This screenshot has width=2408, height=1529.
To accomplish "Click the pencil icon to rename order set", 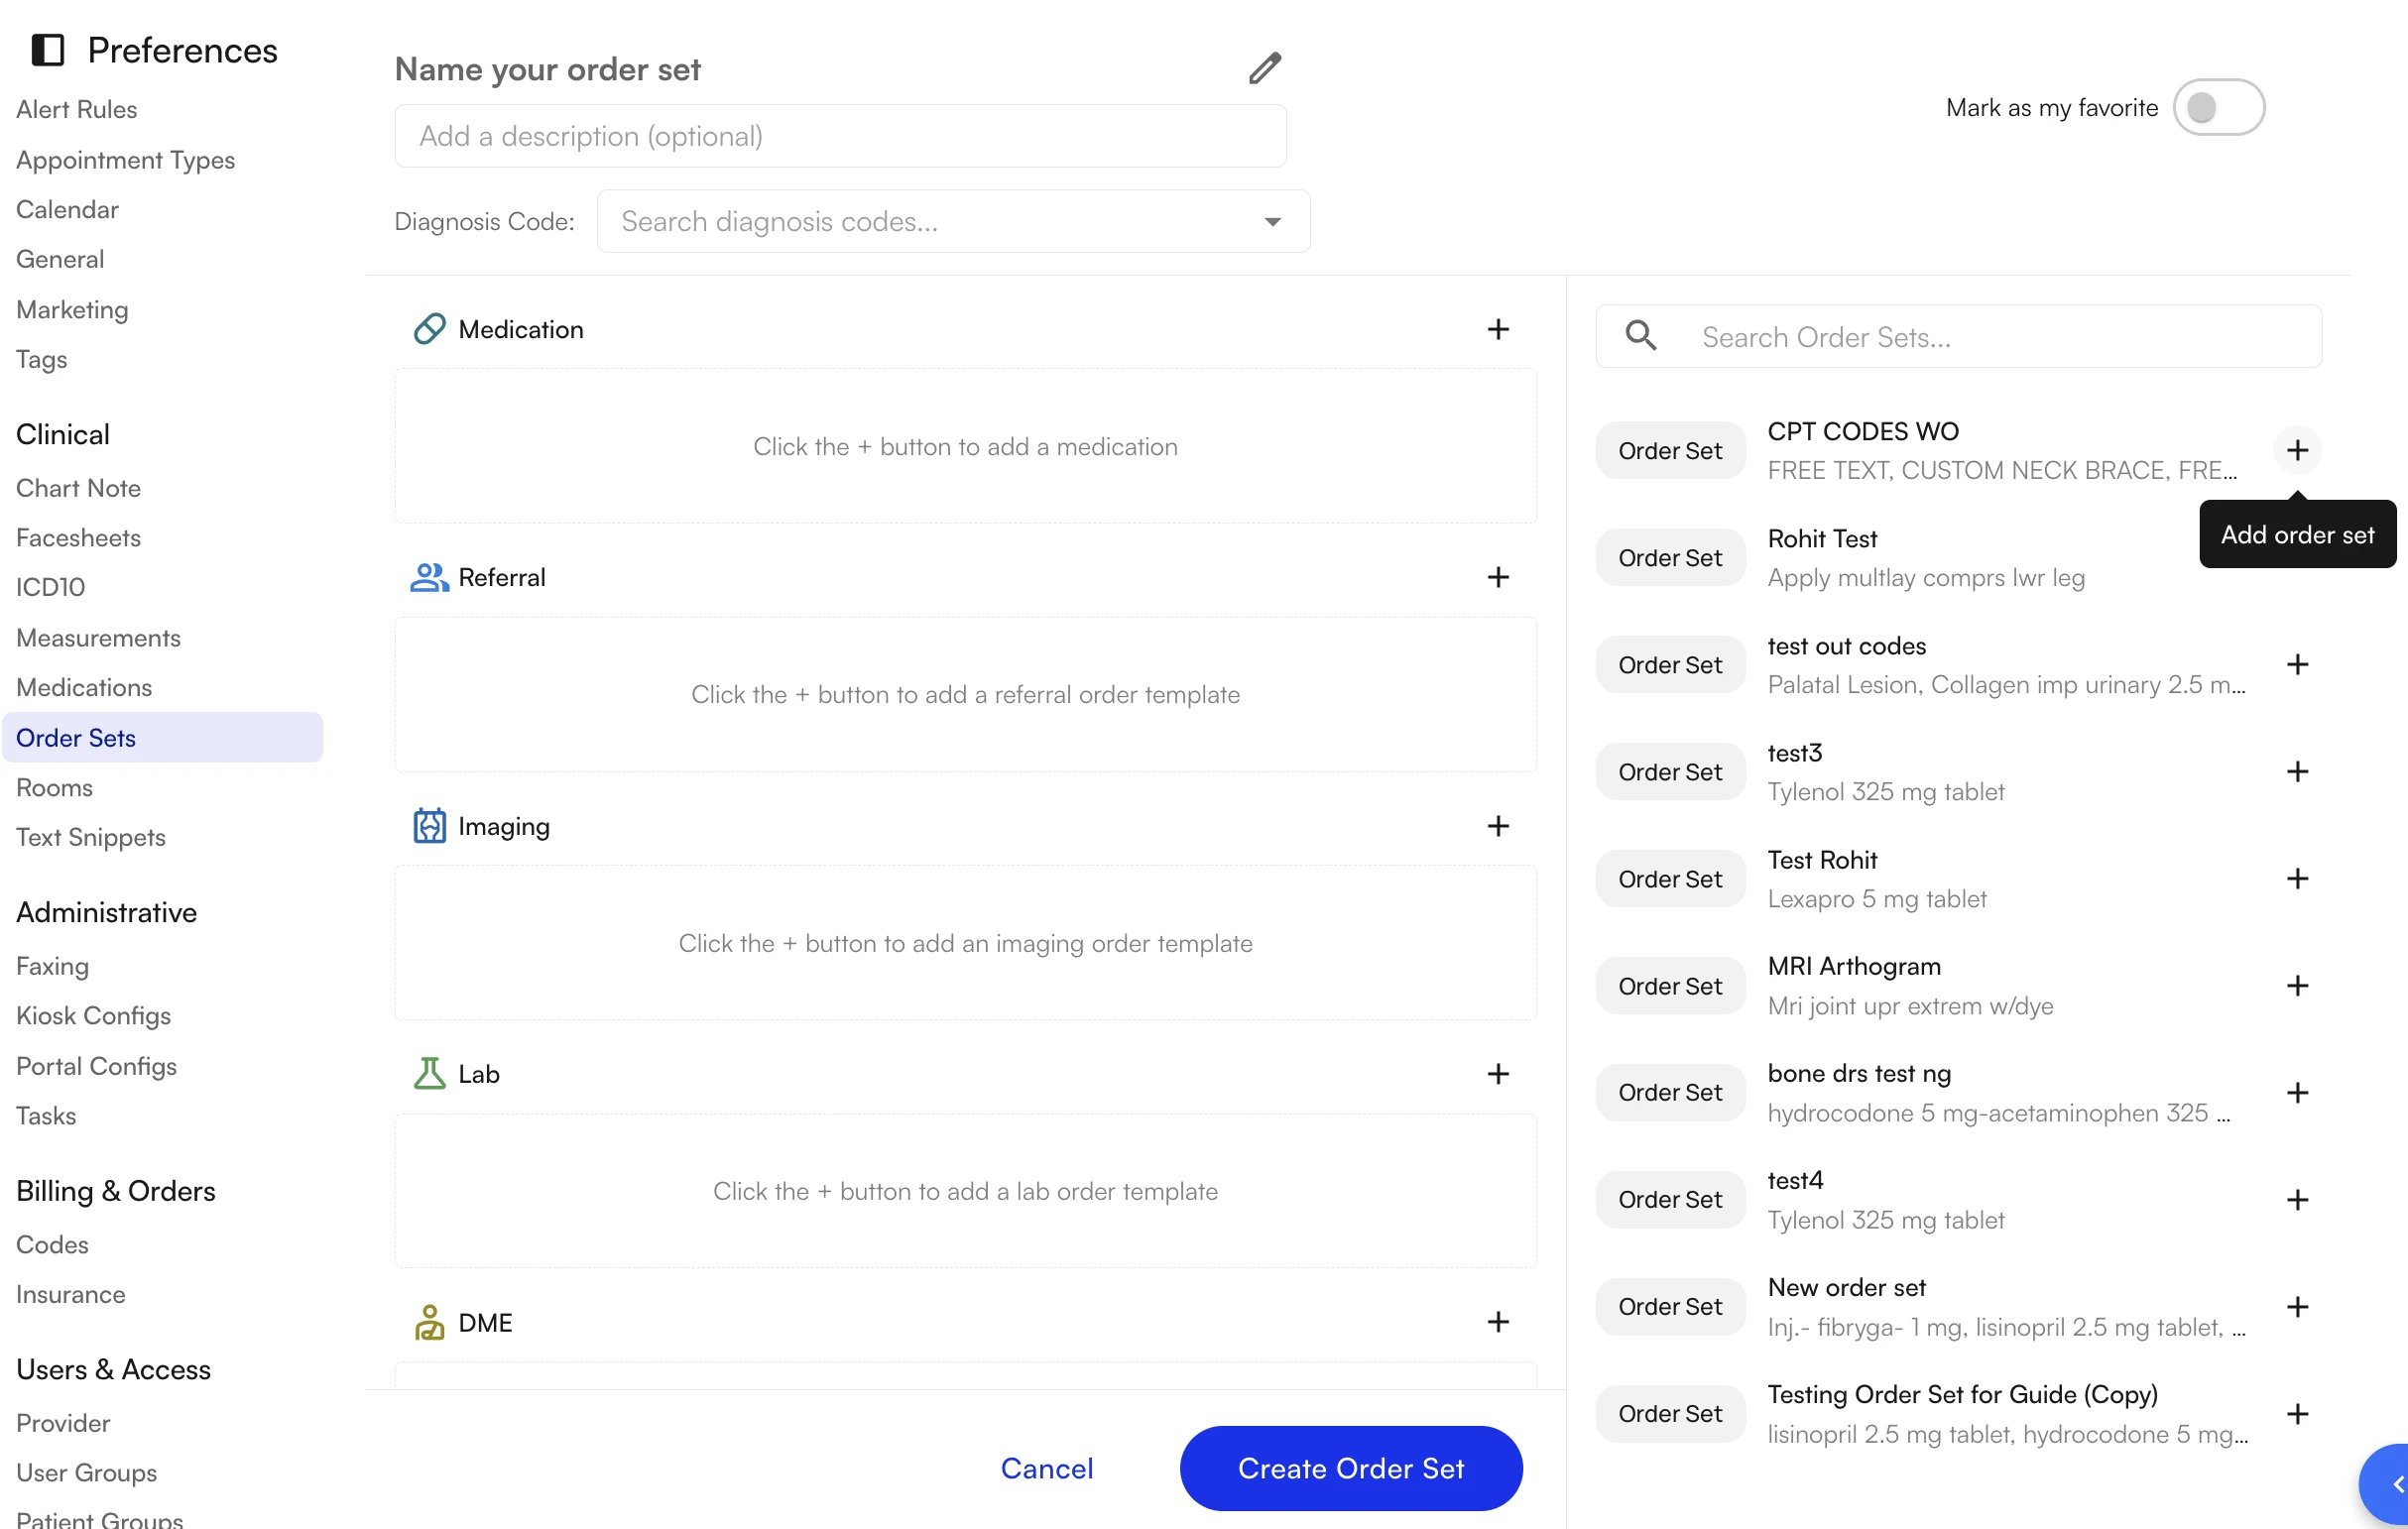I will pos(1265,68).
